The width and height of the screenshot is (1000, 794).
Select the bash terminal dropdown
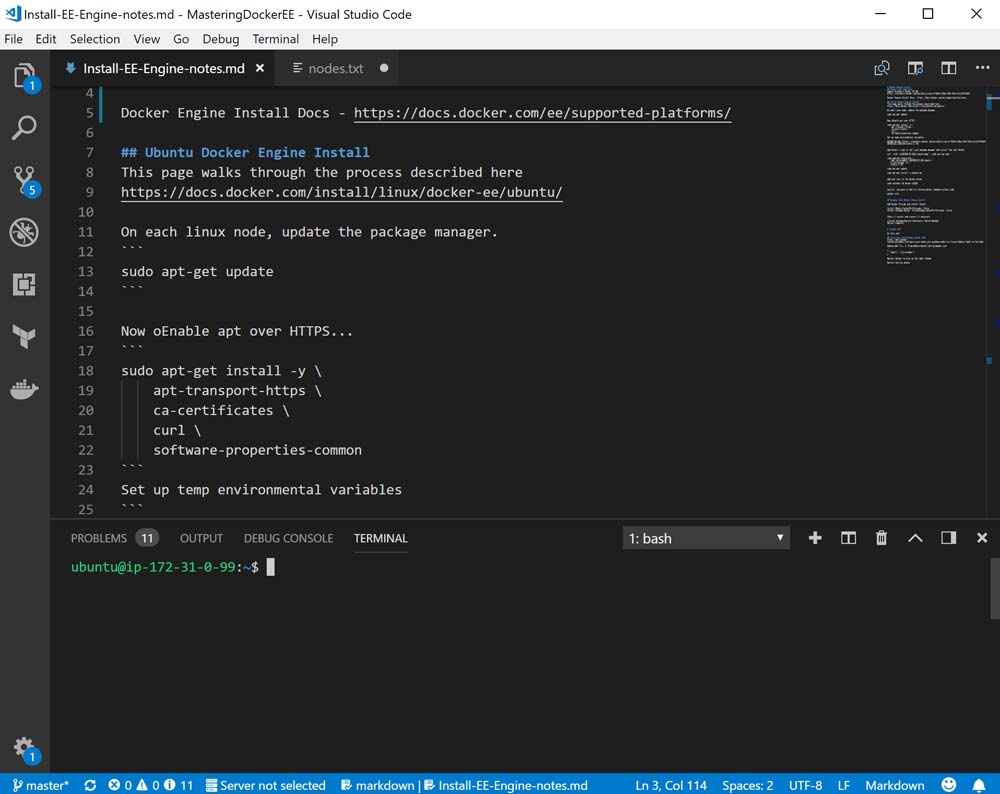point(706,538)
